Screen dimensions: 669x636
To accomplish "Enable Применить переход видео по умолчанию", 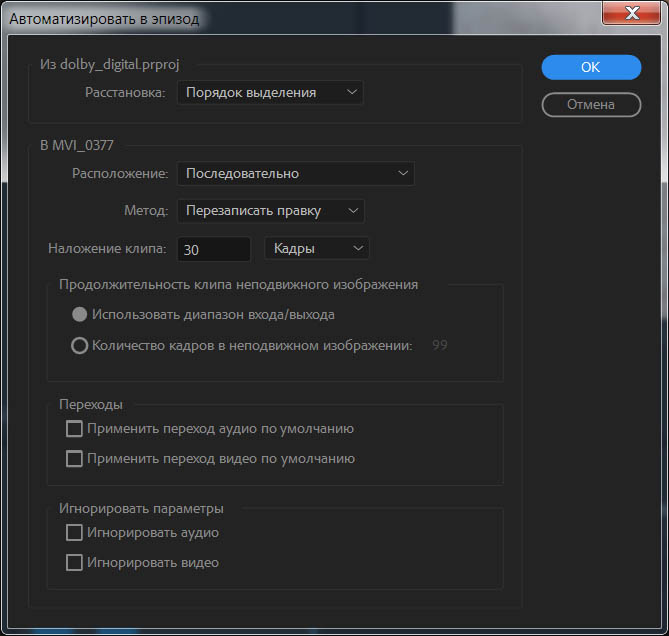I will (74, 459).
